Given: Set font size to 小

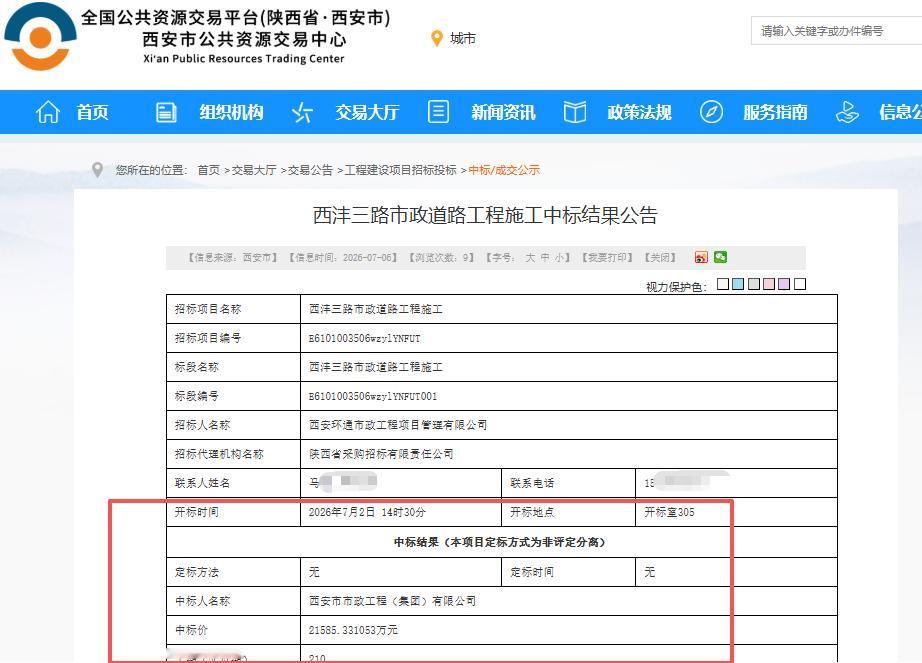Looking at the screenshot, I should pos(559,257).
